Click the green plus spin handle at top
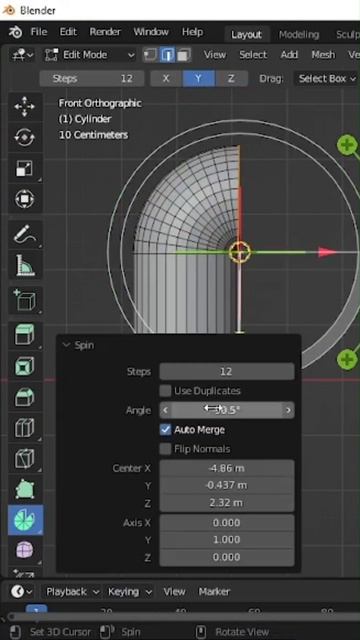This screenshot has width=360, height=640. coord(347,144)
